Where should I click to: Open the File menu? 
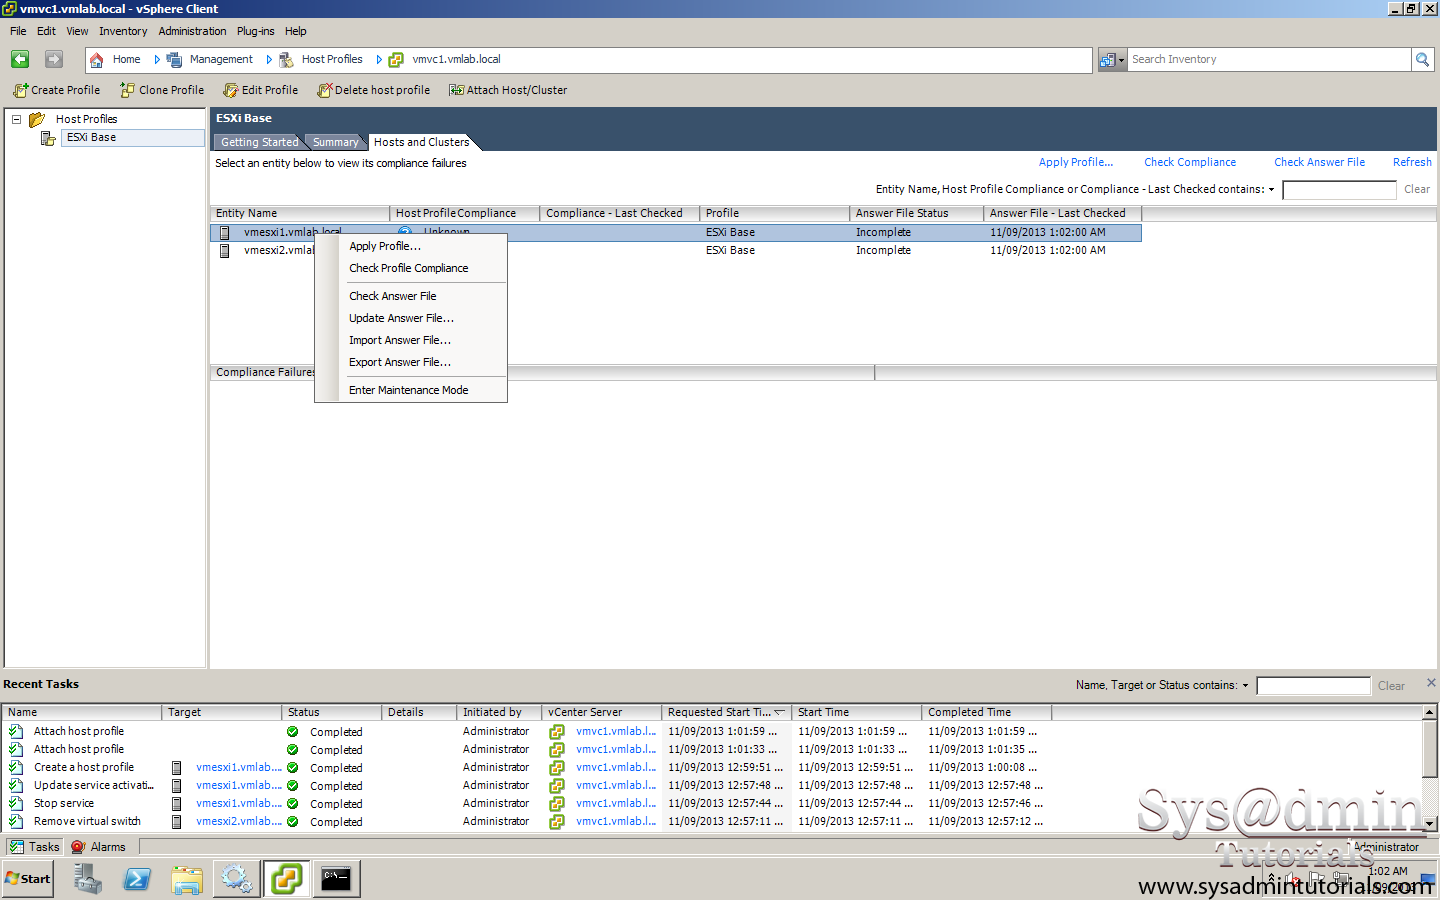pyautogui.click(x=18, y=31)
